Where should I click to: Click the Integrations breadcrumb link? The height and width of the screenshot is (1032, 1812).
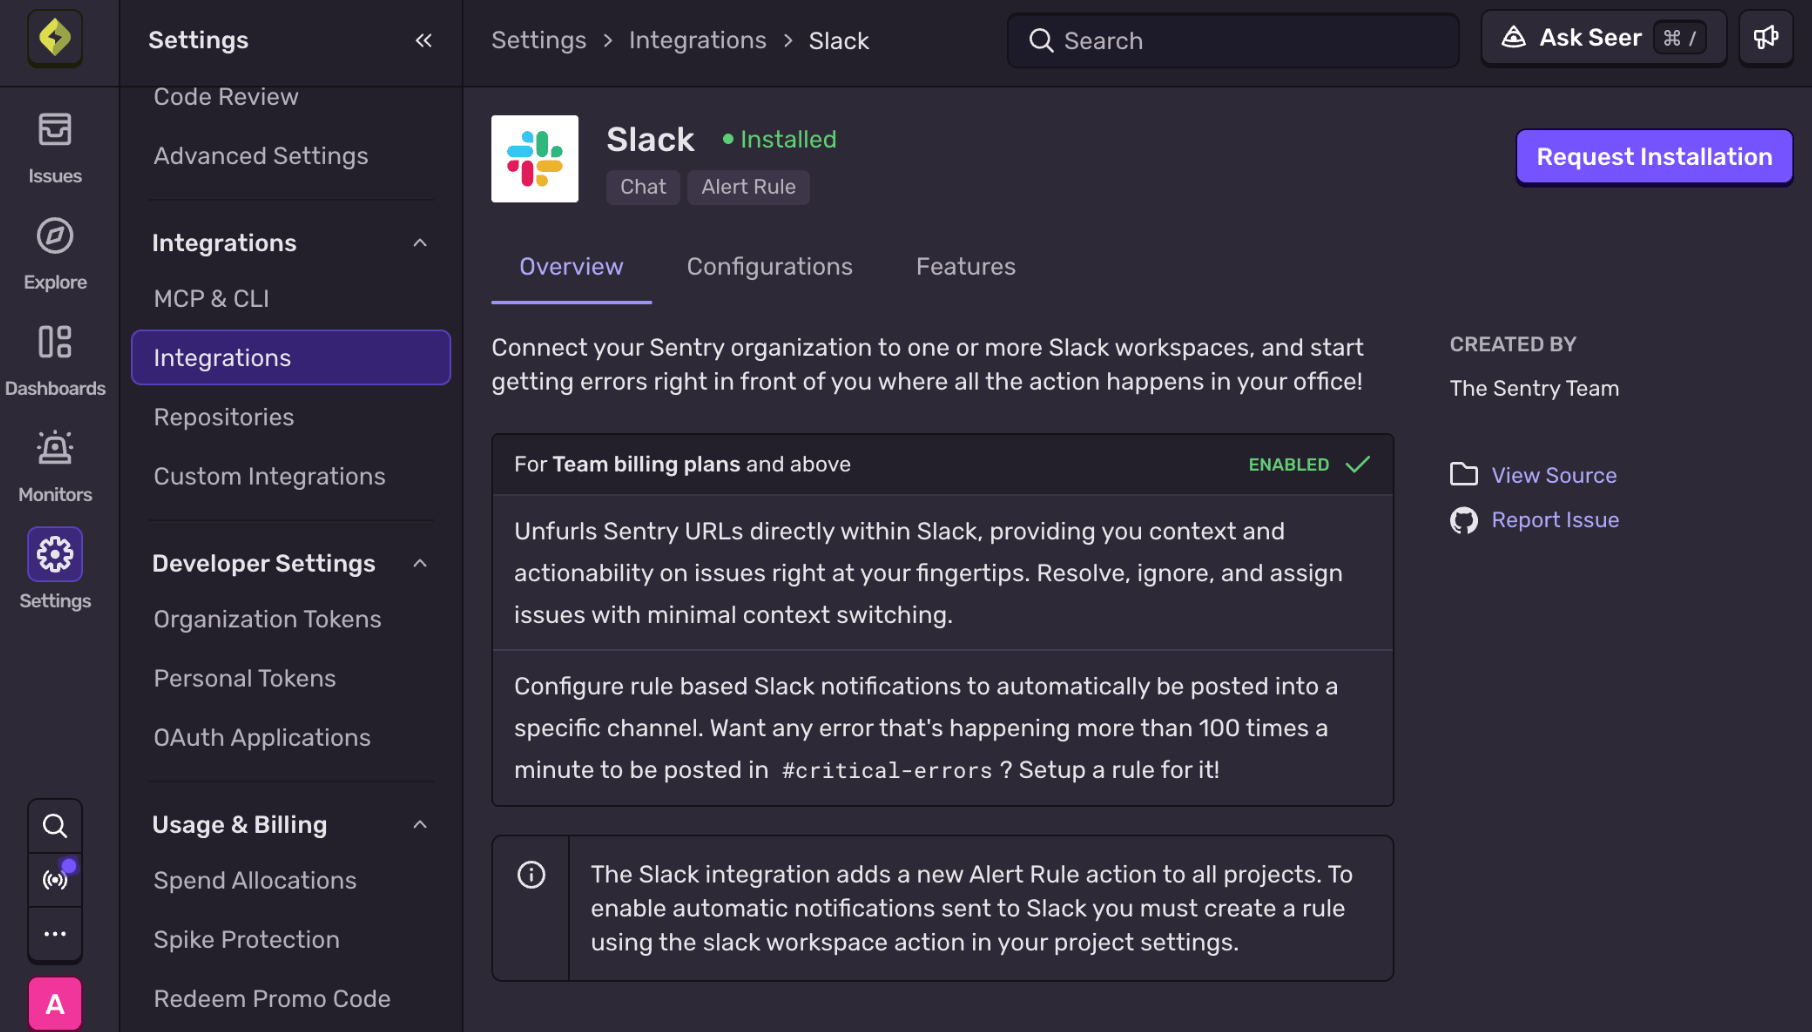click(697, 40)
